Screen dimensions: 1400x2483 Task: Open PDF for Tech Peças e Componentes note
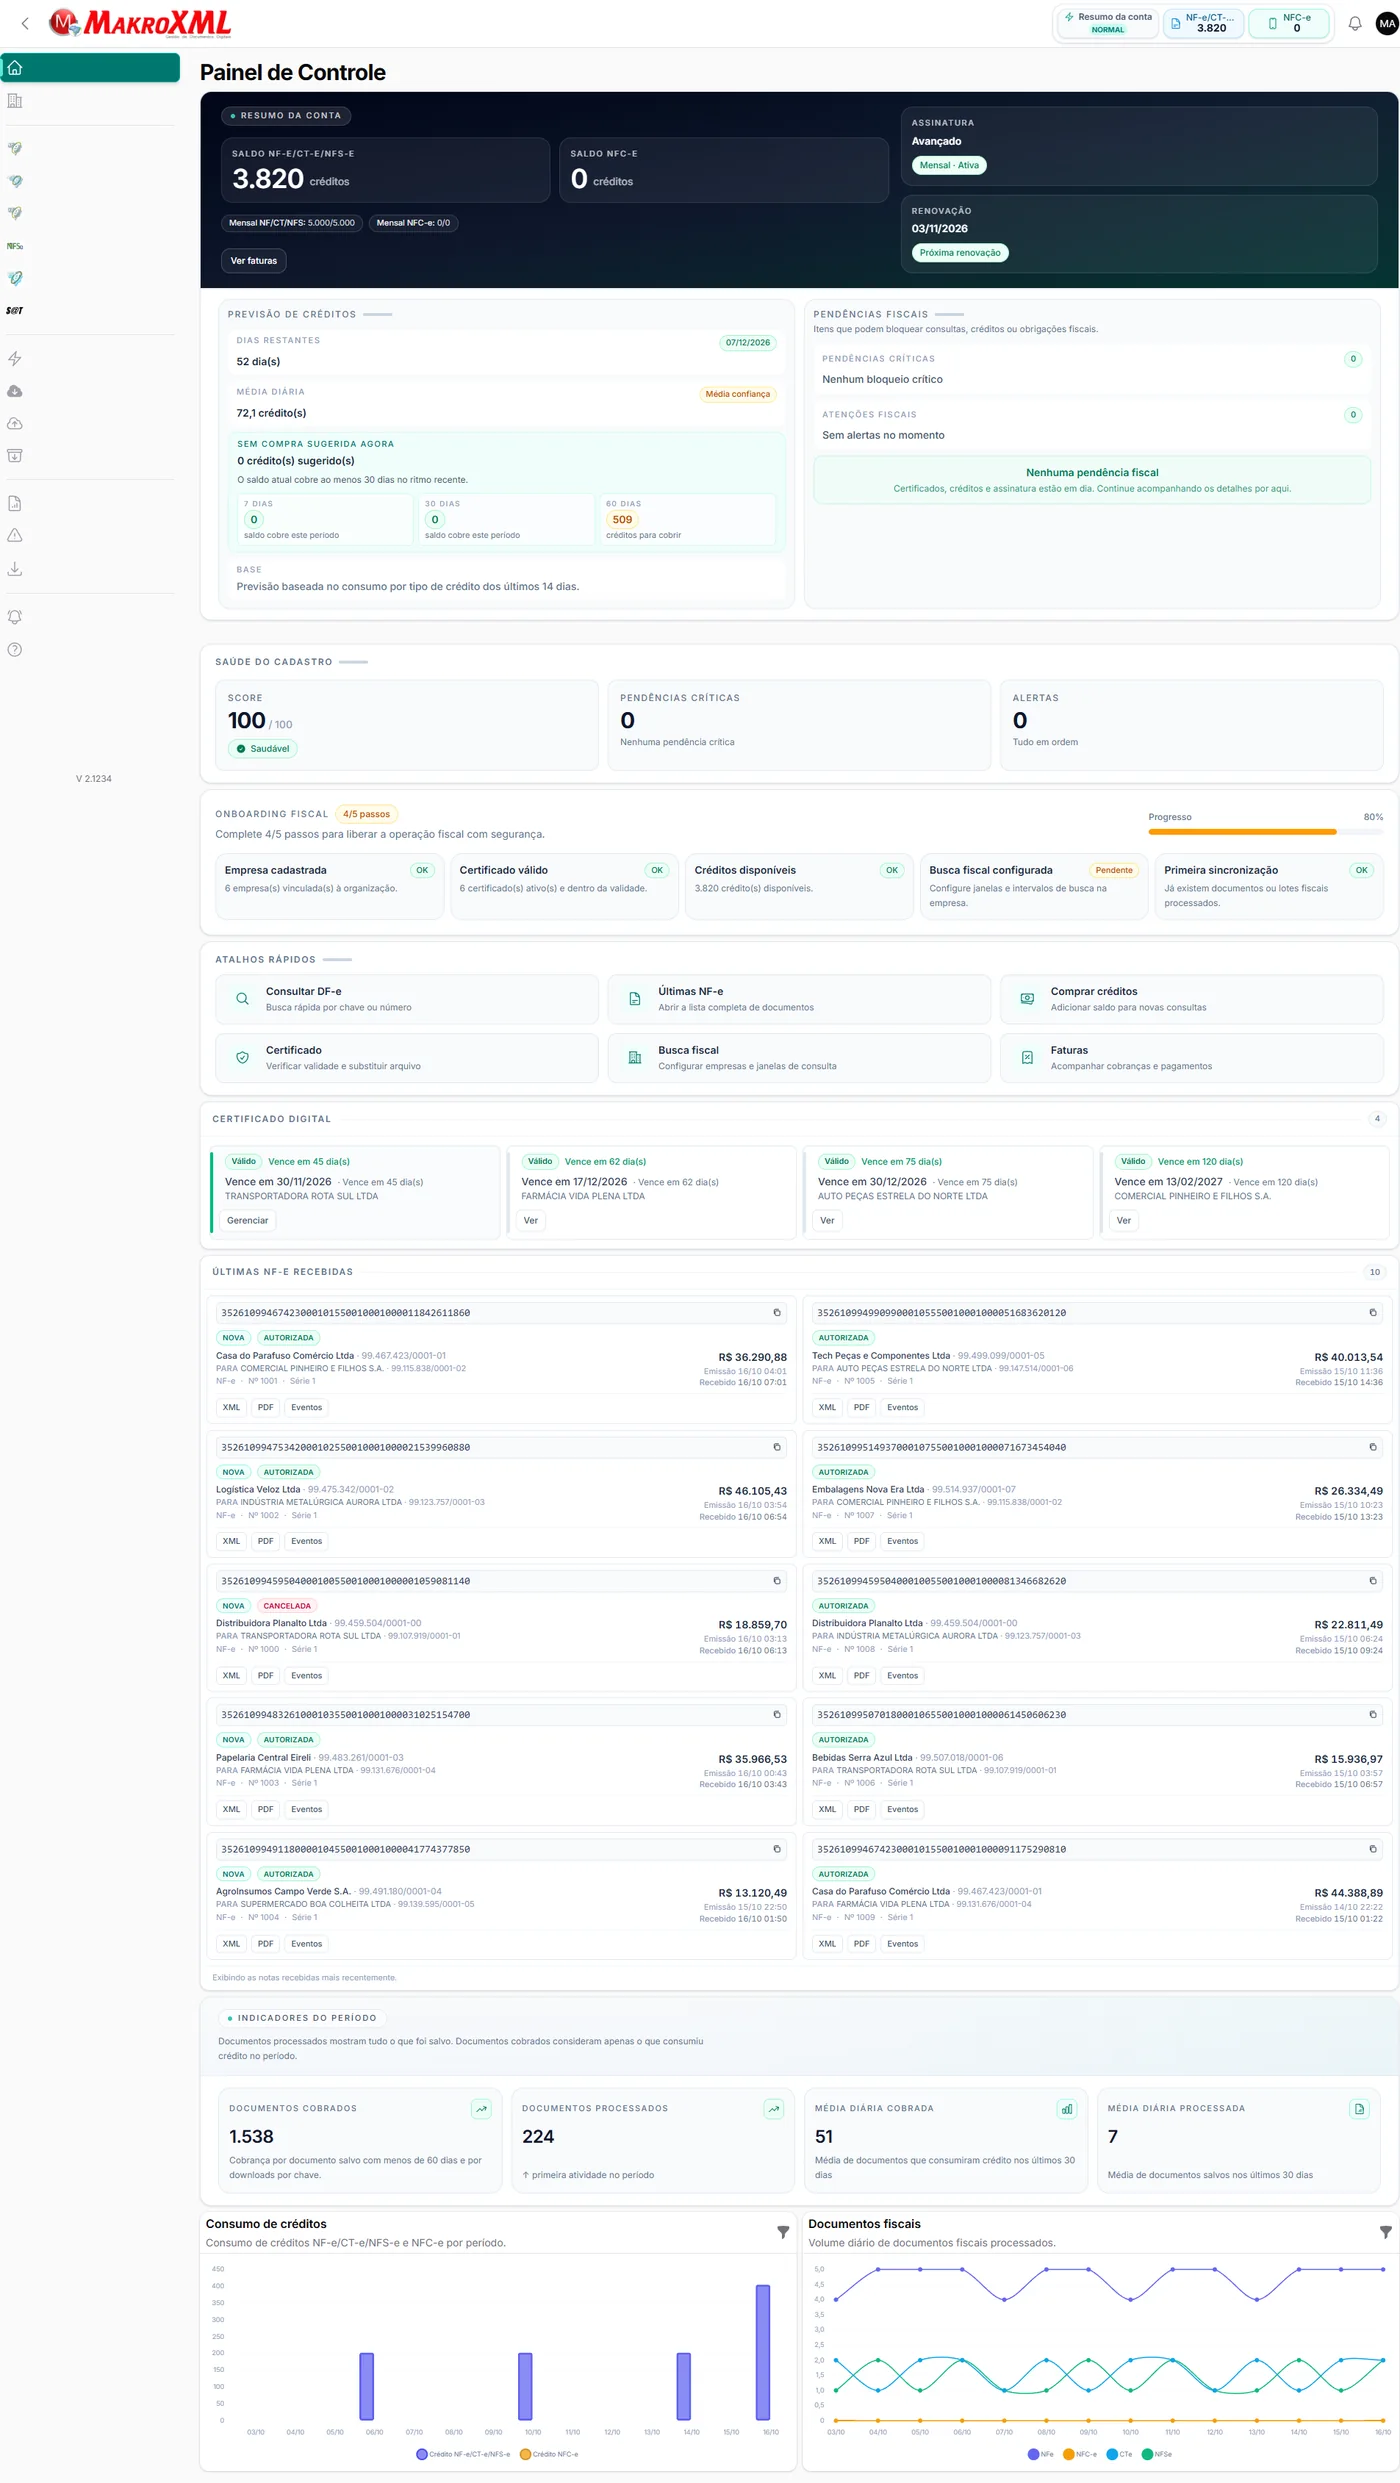point(861,1407)
